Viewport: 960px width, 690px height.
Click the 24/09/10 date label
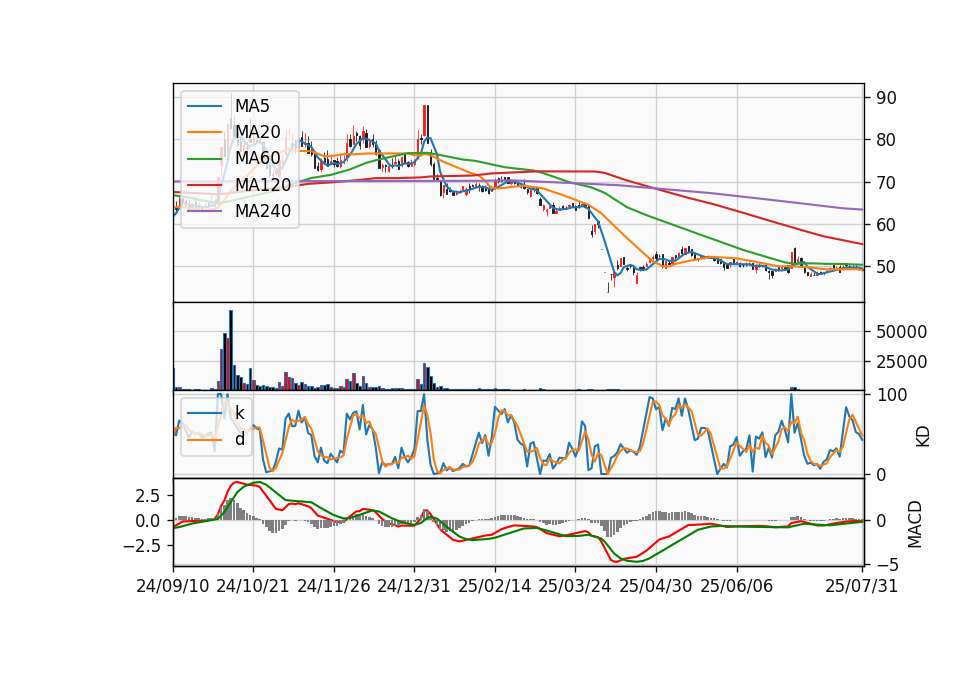click(x=173, y=586)
